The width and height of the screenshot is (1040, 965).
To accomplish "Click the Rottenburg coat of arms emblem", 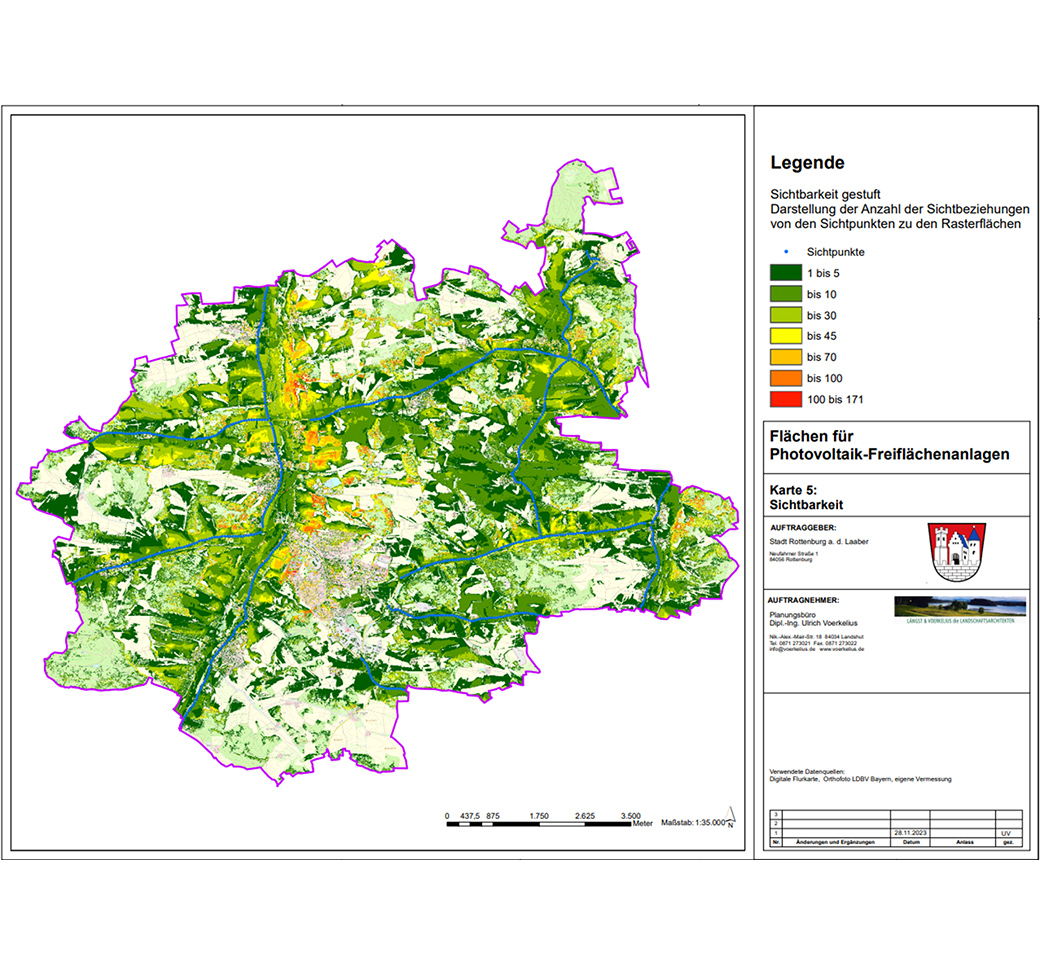I will [956, 552].
